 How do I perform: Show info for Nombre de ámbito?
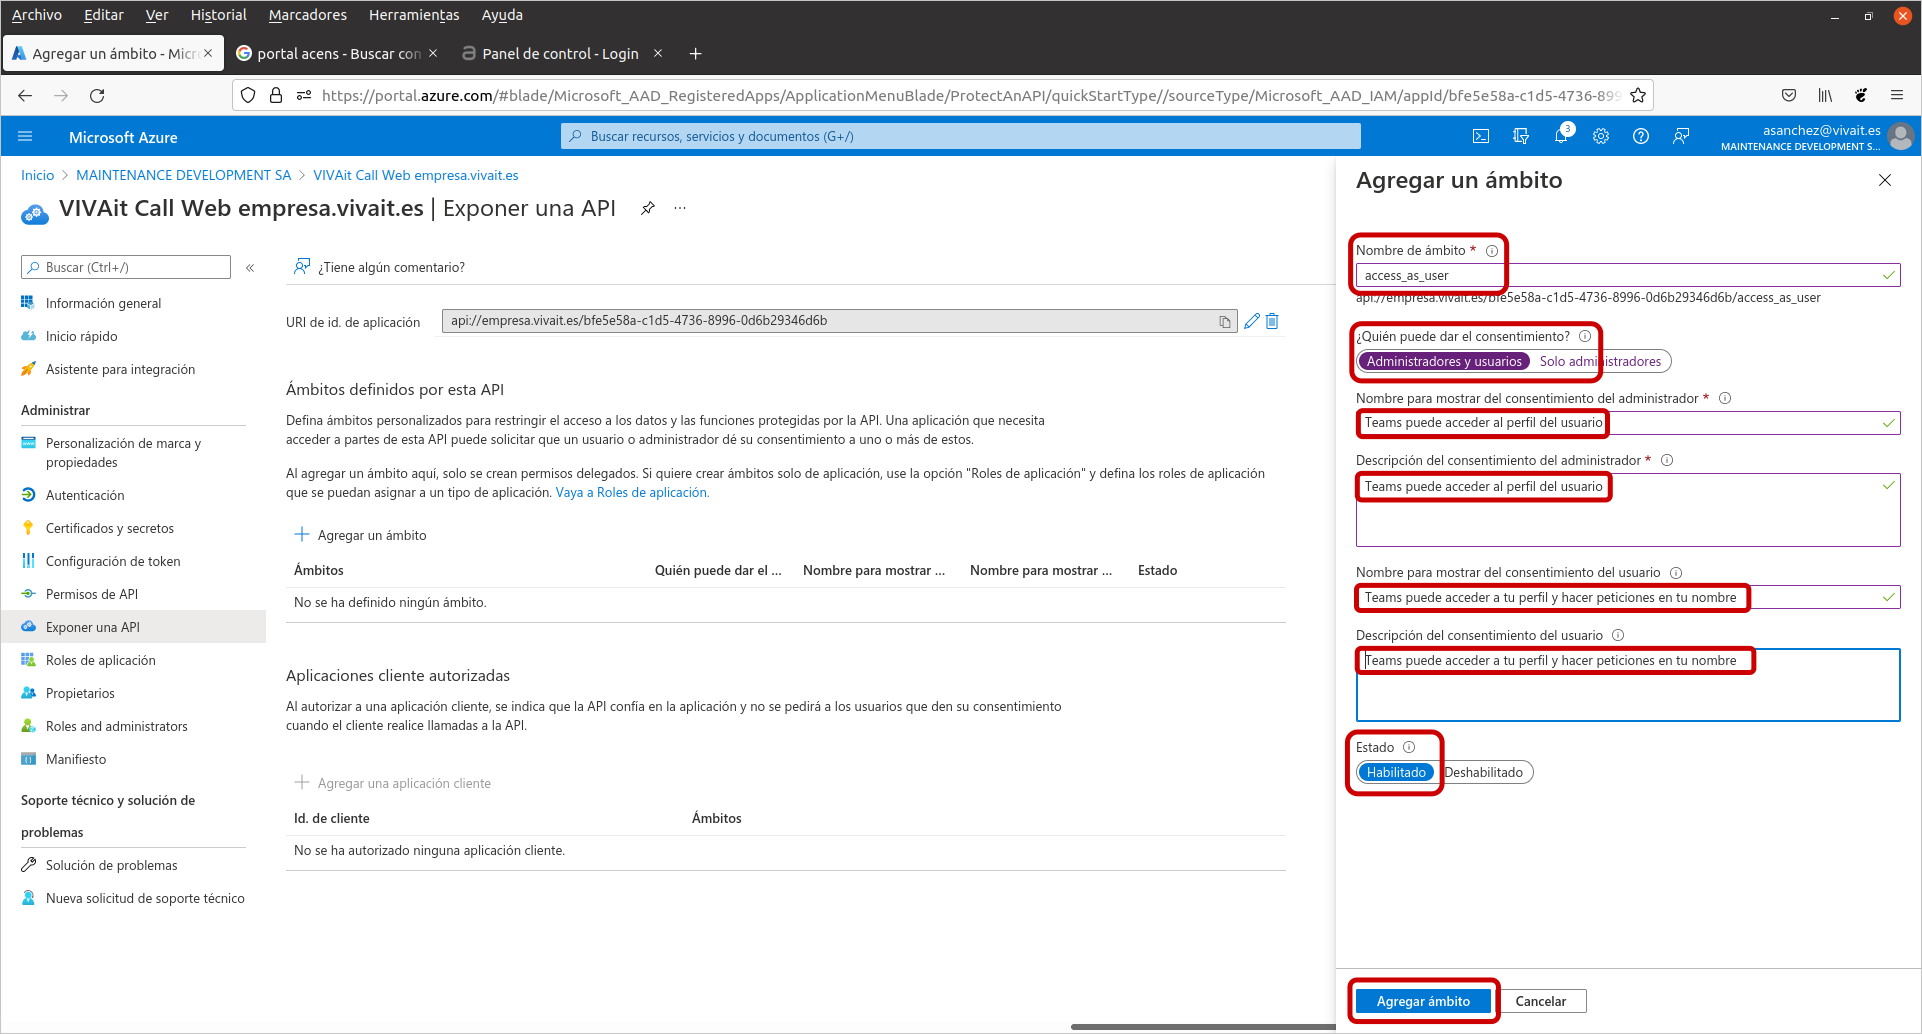coord(1492,251)
